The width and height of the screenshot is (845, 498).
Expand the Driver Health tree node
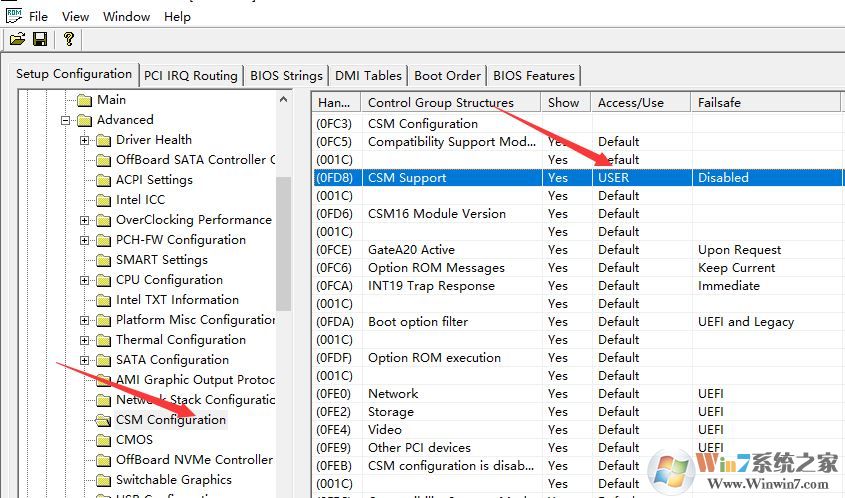point(85,140)
